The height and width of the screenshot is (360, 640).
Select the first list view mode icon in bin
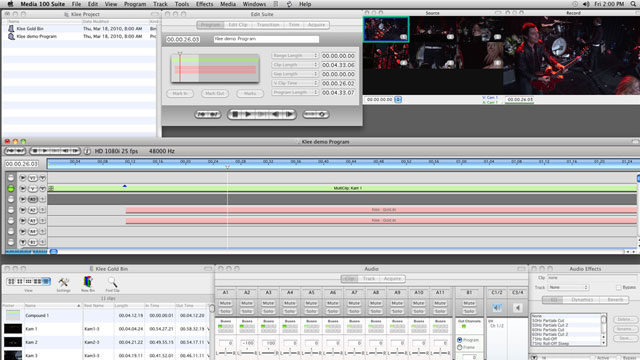11,282
